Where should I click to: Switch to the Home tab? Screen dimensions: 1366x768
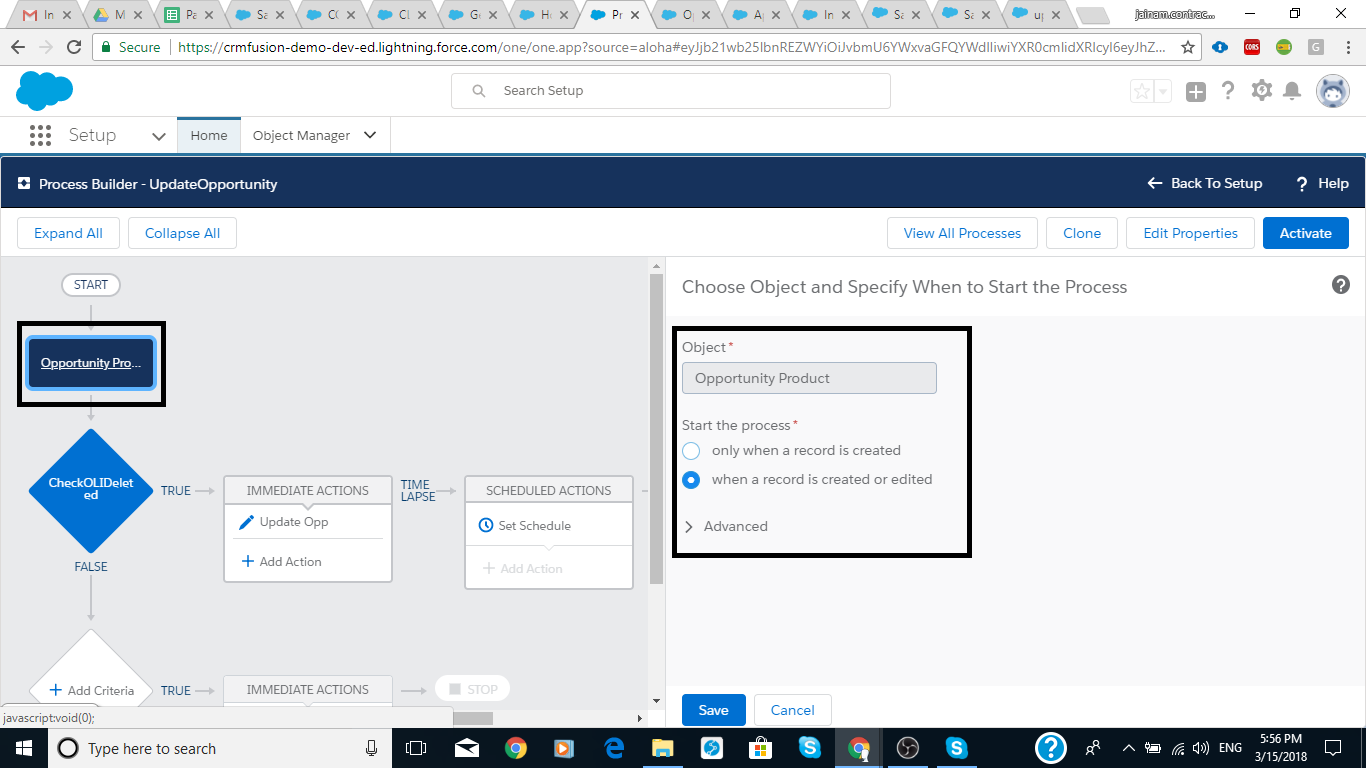pos(209,135)
